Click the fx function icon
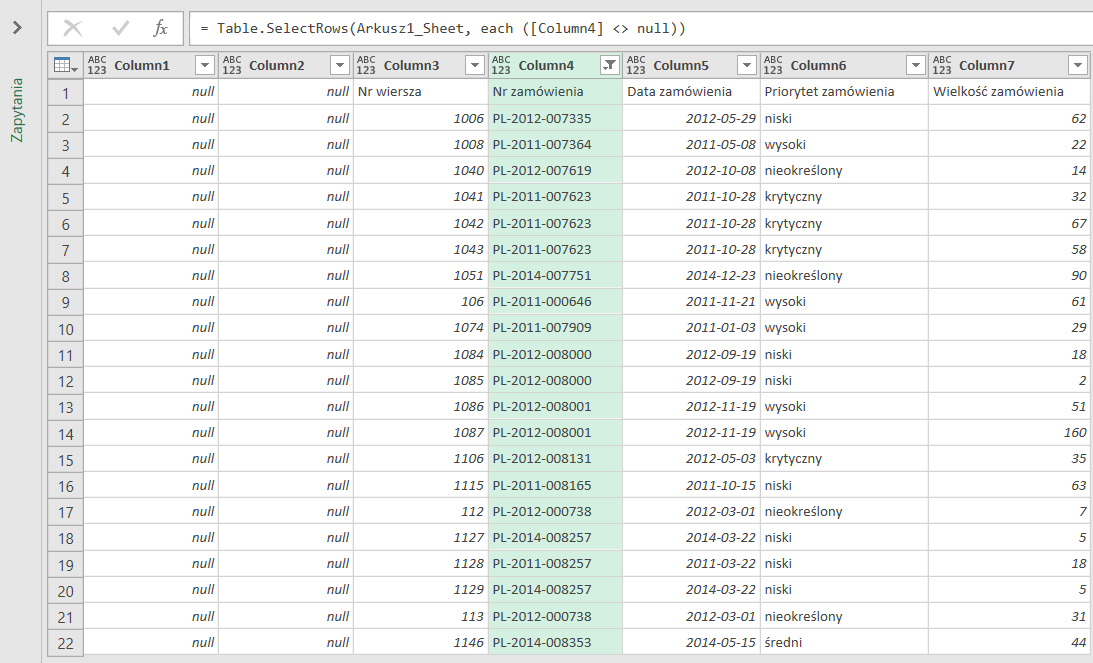 tap(160, 28)
